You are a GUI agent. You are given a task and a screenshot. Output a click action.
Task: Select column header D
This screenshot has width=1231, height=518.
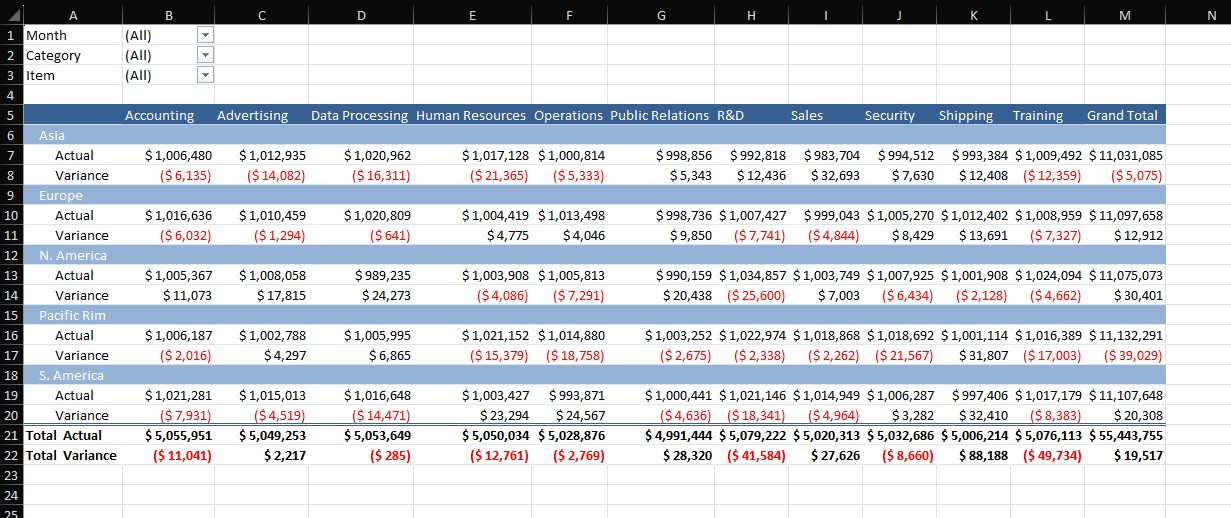coord(360,15)
